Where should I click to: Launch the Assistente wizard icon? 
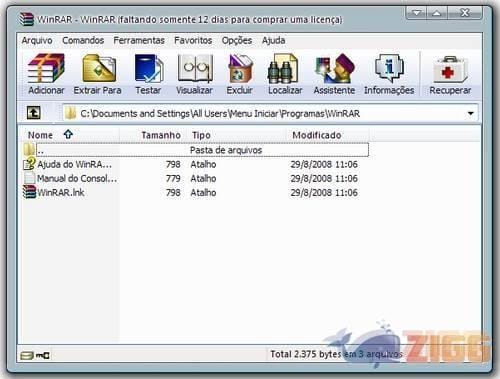click(335, 68)
